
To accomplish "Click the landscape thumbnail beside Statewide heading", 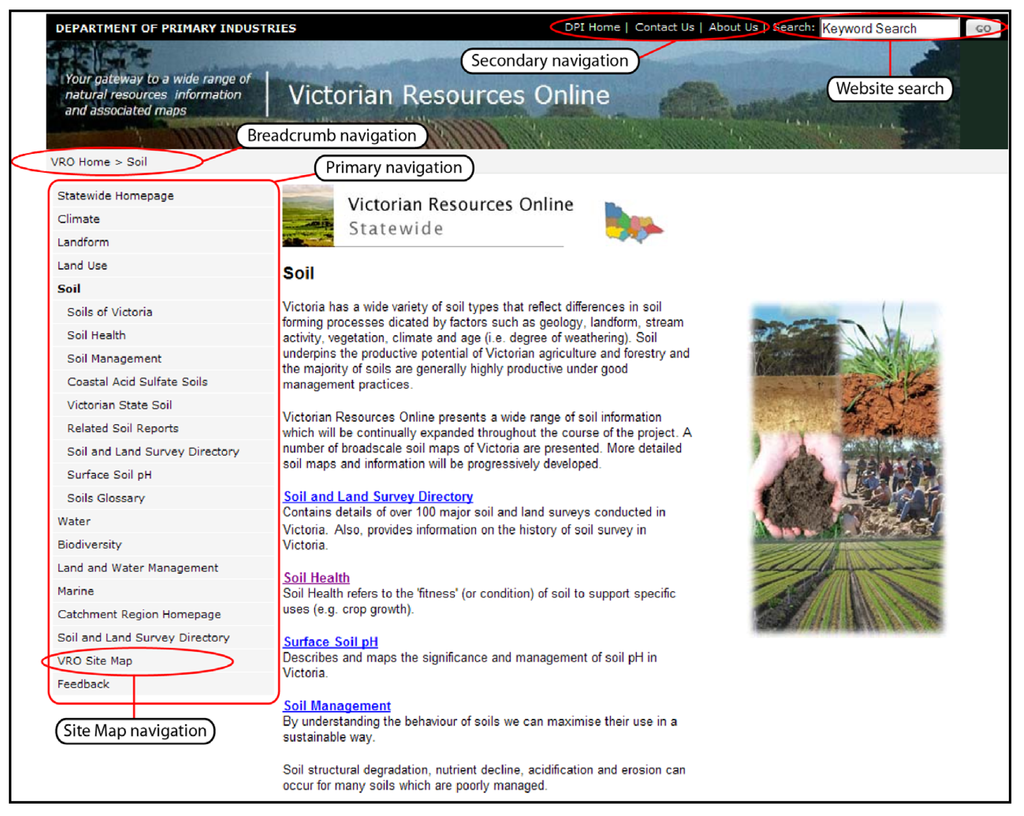I will coord(308,215).
